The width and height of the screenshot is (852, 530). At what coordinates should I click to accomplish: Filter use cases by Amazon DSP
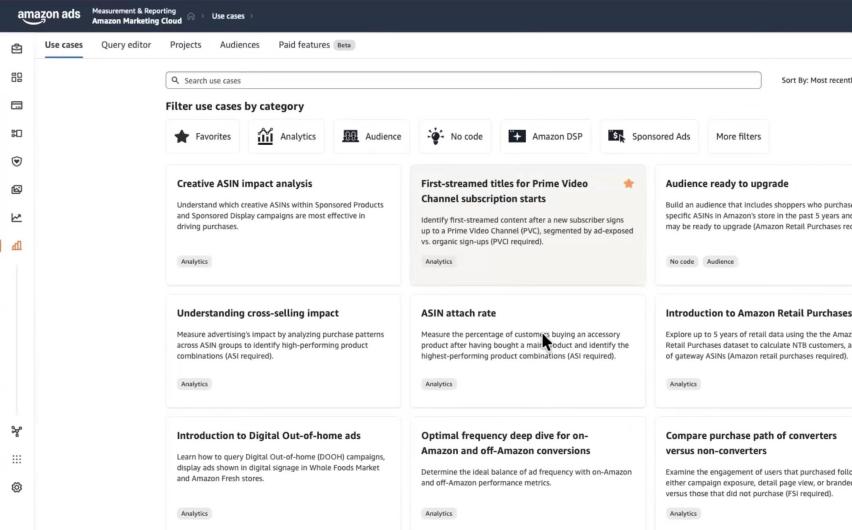[x=545, y=137]
